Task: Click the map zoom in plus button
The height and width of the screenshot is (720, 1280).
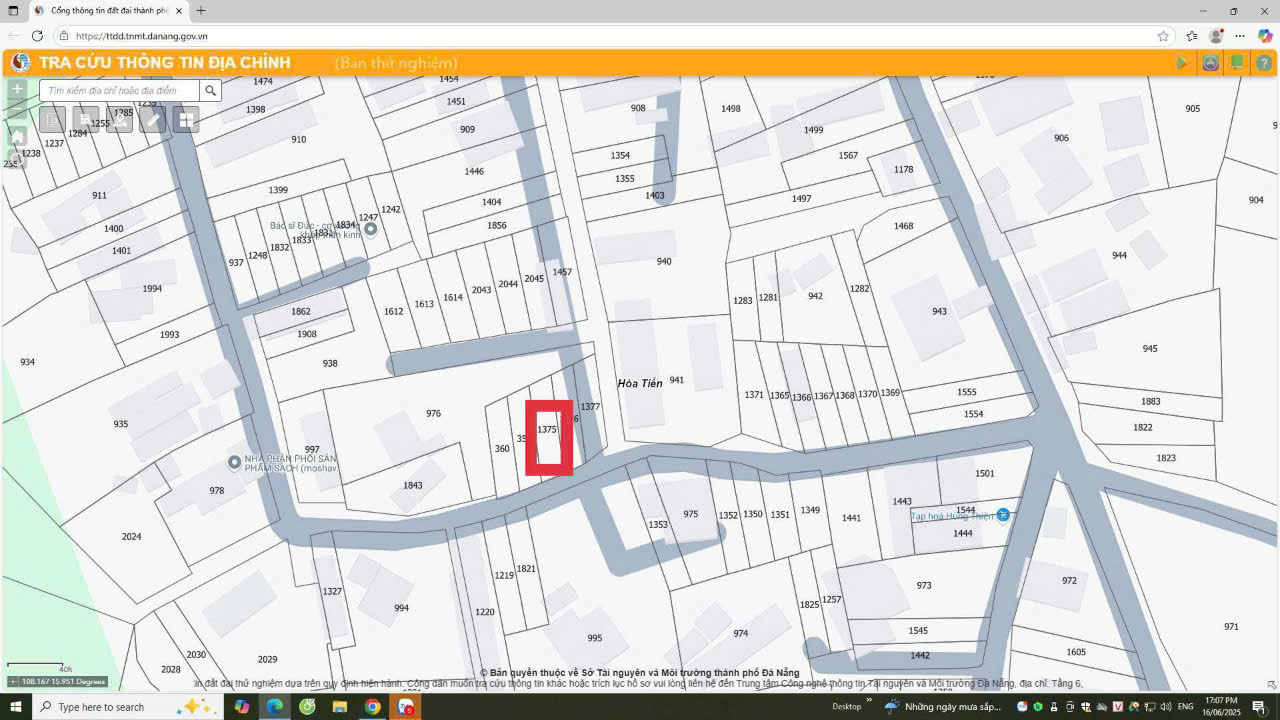Action: (17, 88)
